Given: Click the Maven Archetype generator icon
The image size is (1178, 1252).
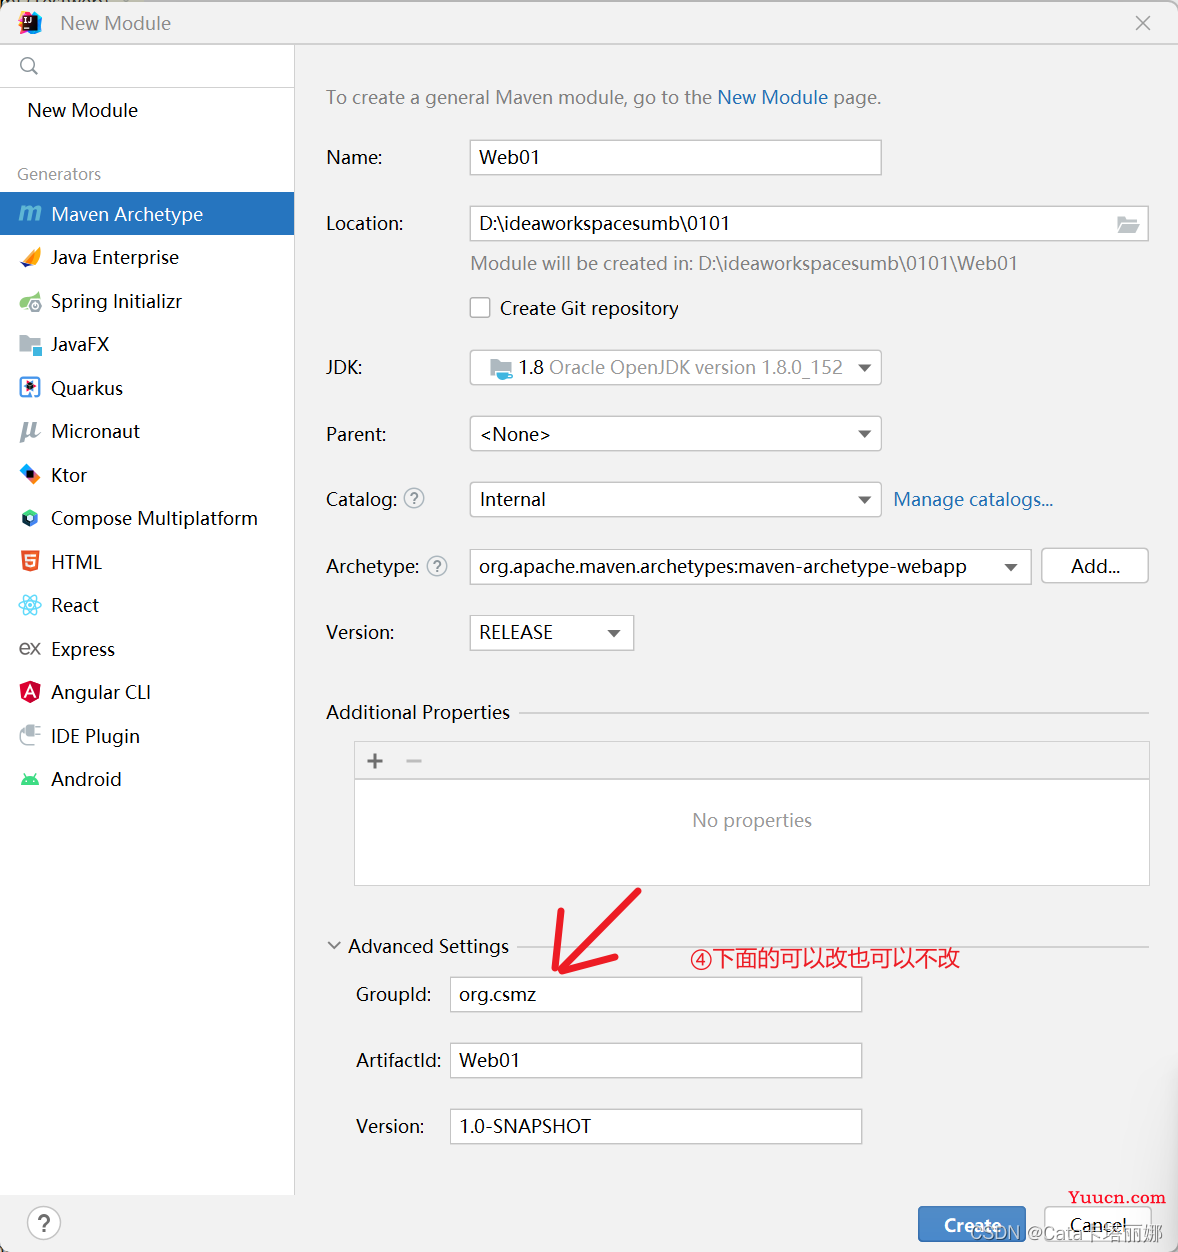Looking at the screenshot, I should pos(30,214).
